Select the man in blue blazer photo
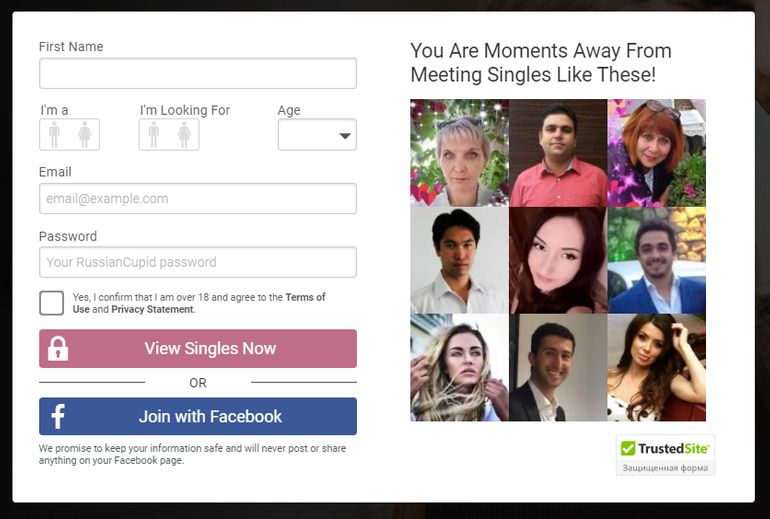 (x=657, y=260)
